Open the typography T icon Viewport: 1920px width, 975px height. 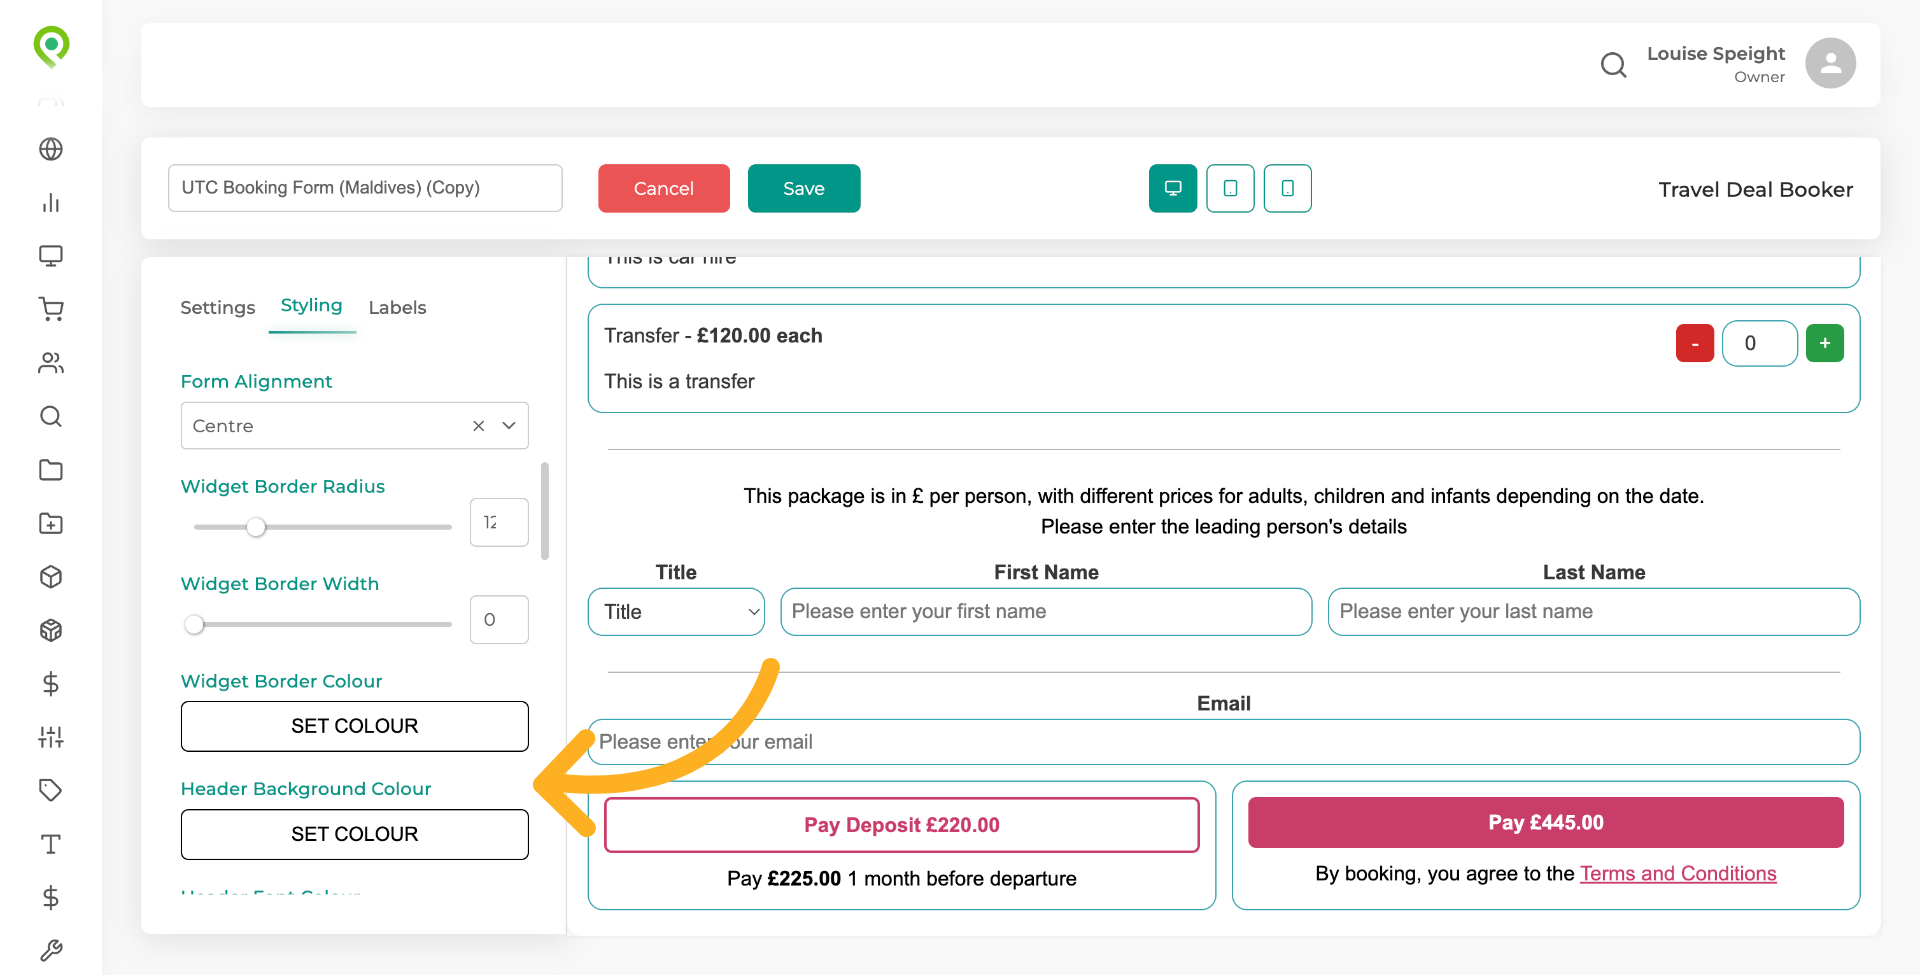point(51,844)
